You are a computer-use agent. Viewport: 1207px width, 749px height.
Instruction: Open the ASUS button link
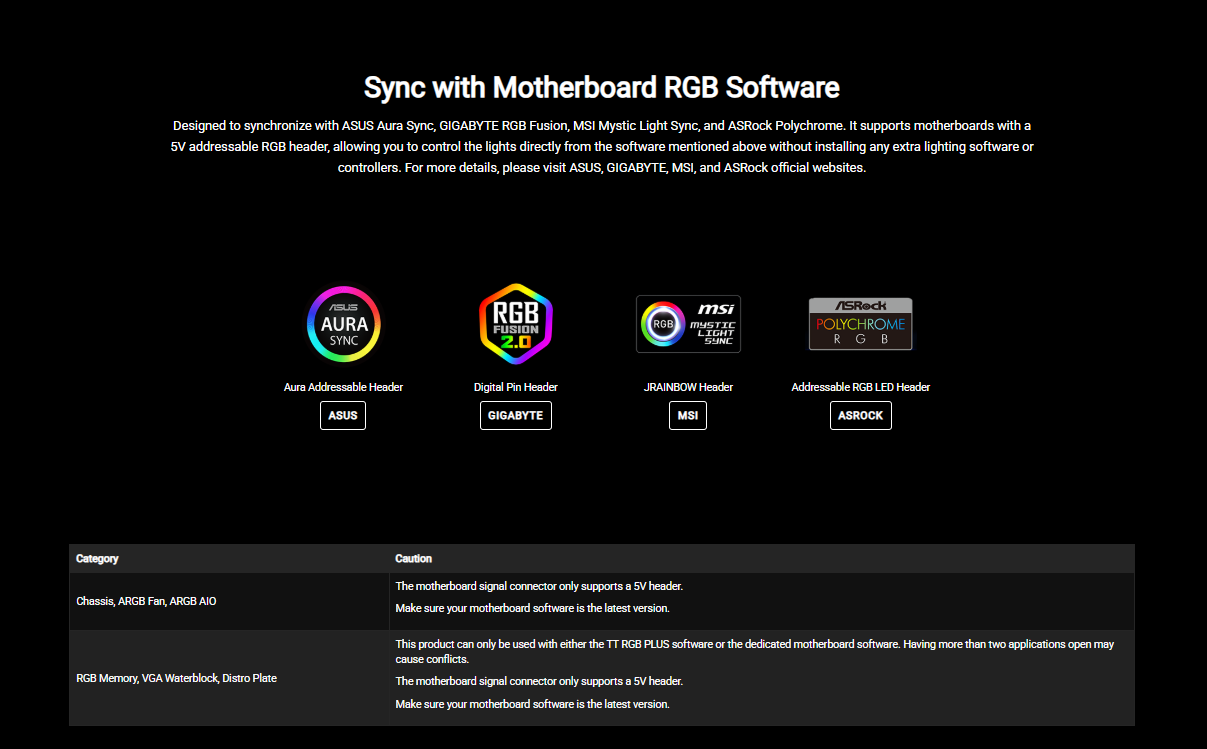click(343, 415)
